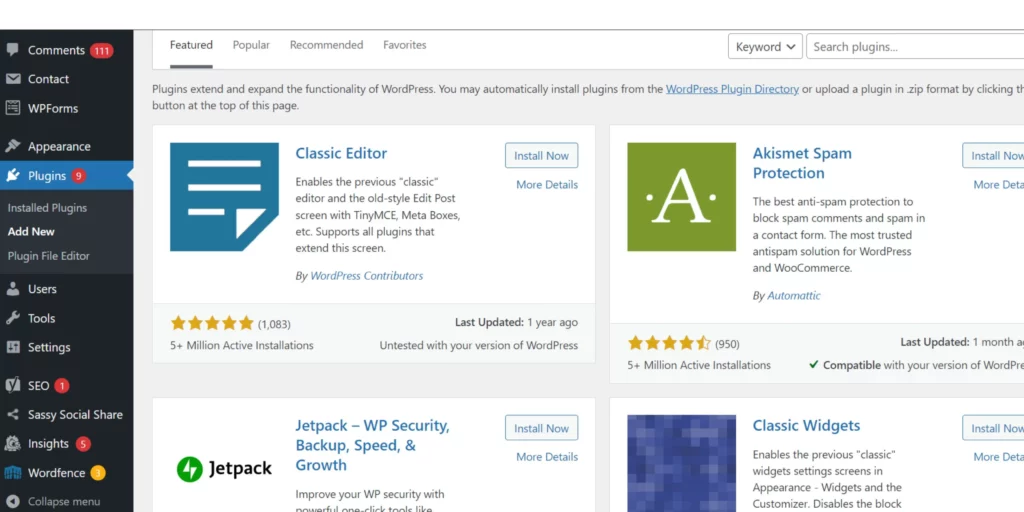Open the WordPress Contributors author link
The width and height of the screenshot is (1024, 512).
coord(366,276)
